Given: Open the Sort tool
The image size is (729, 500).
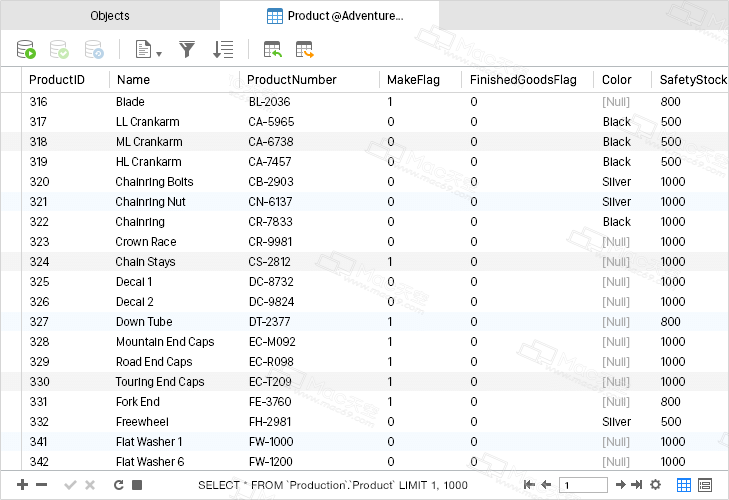Looking at the screenshot, I should coord(223,49).
